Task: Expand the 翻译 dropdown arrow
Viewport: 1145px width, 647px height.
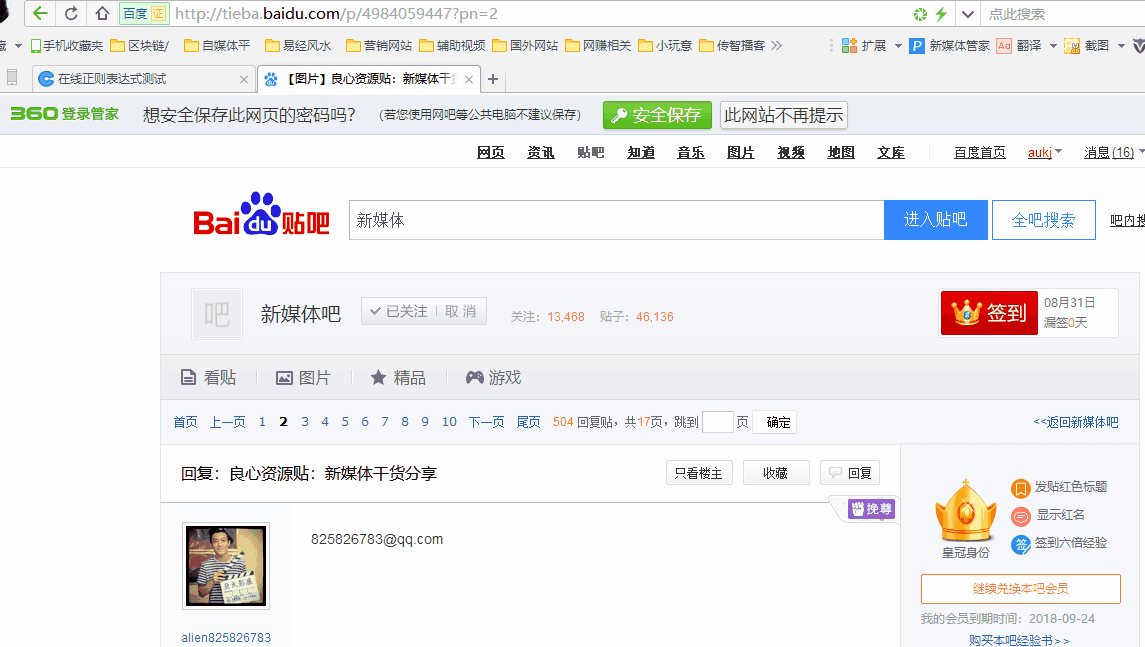Action: point(1053,46)
